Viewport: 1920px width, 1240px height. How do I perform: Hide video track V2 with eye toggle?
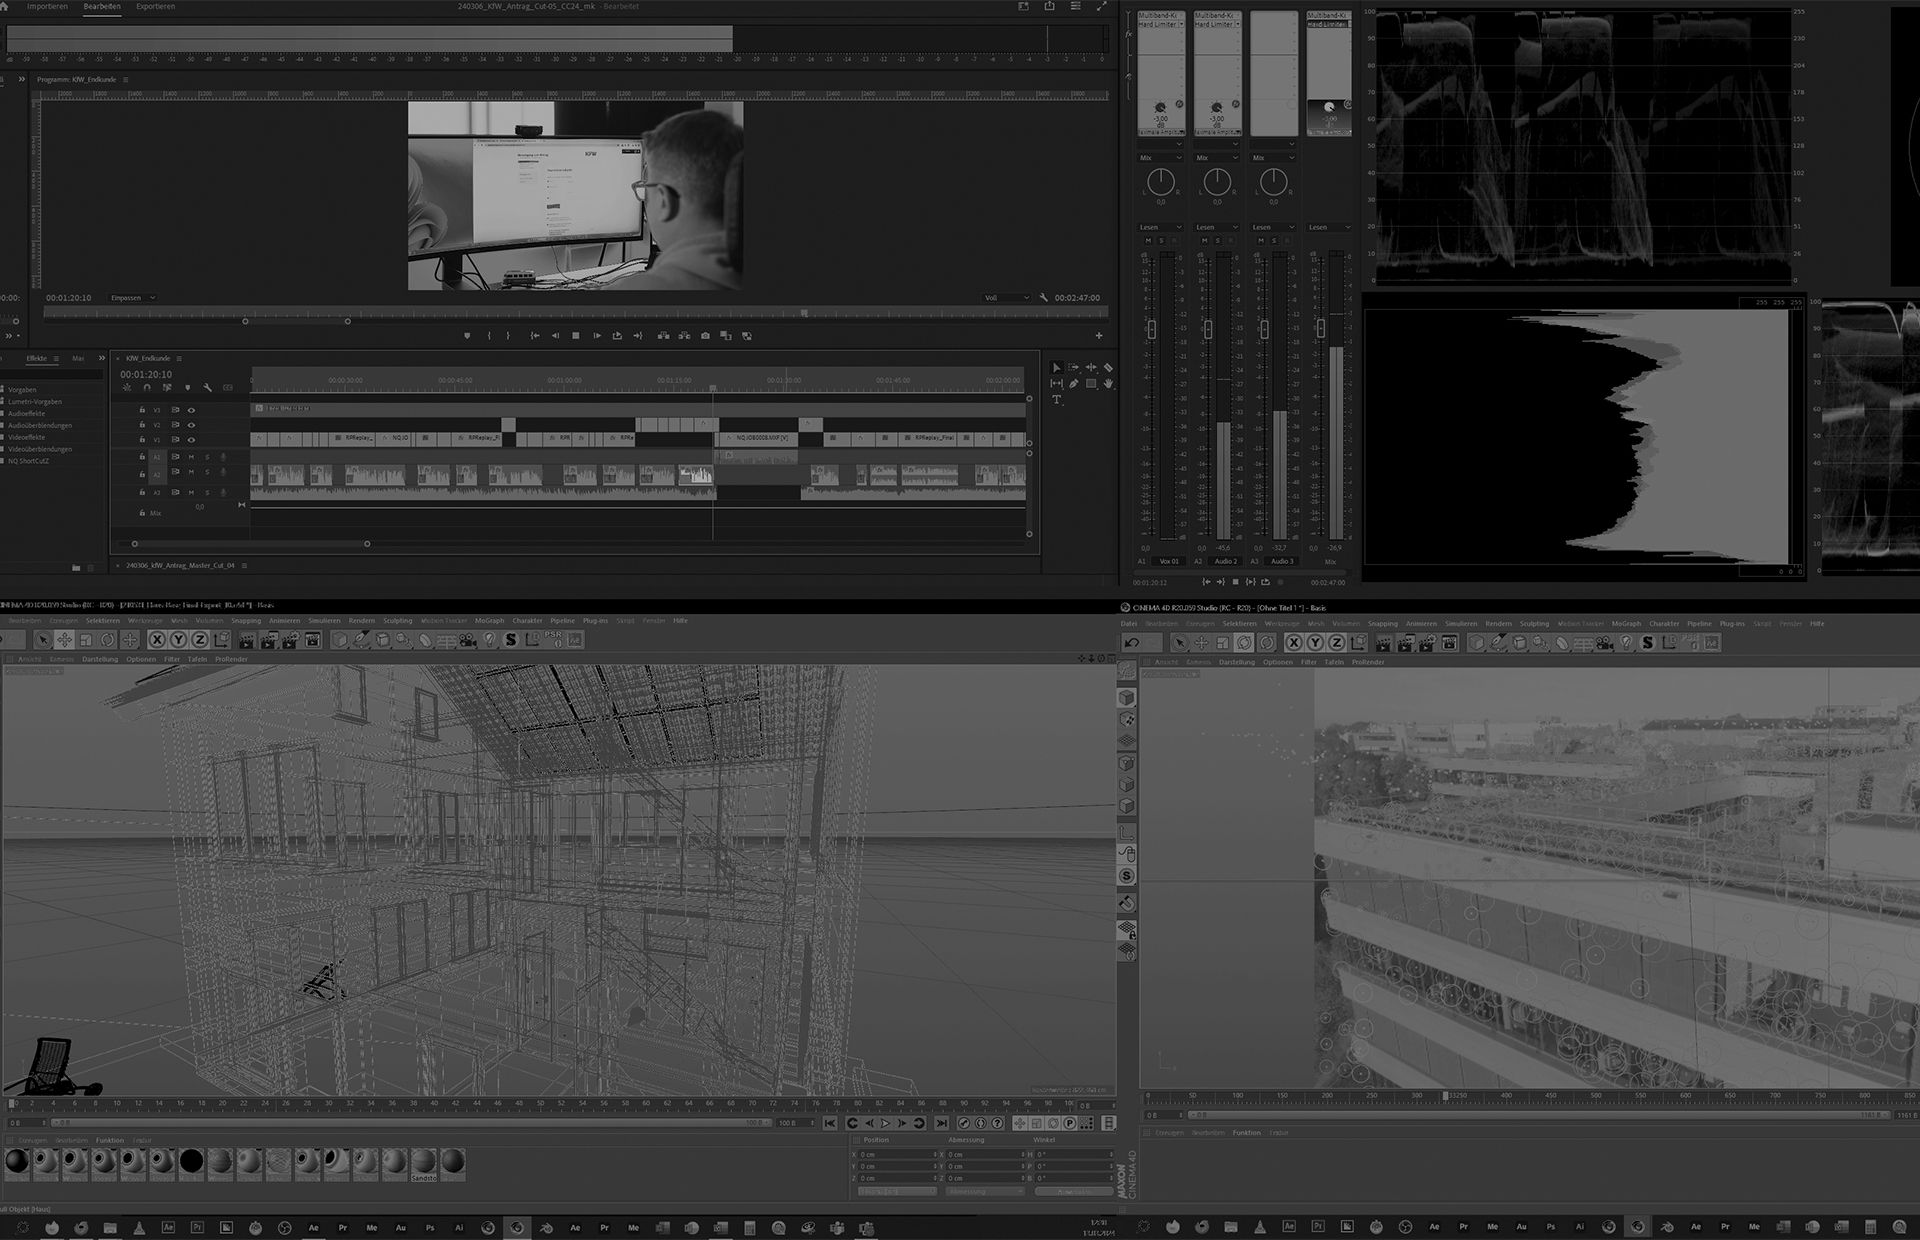pos(191,425)
